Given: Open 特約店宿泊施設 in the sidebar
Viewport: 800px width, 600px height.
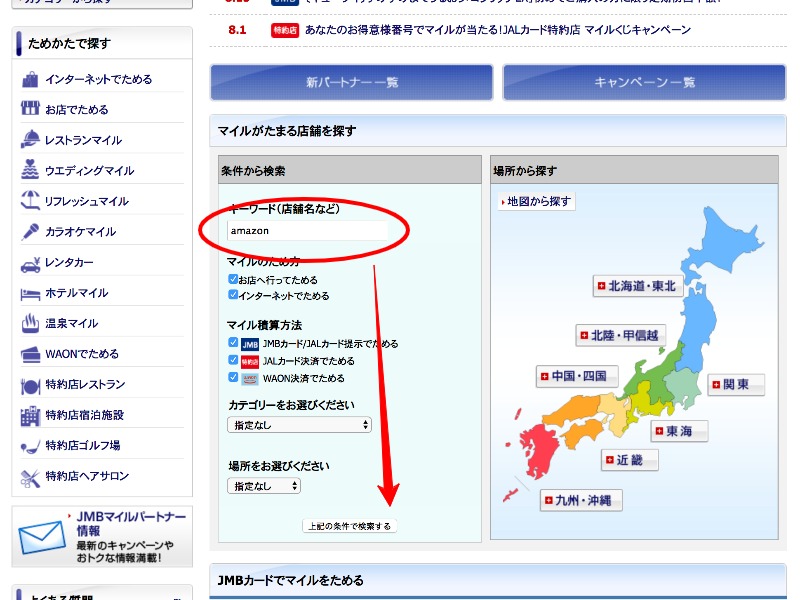Looking at the screenshot, I should (x=85, y=415).
